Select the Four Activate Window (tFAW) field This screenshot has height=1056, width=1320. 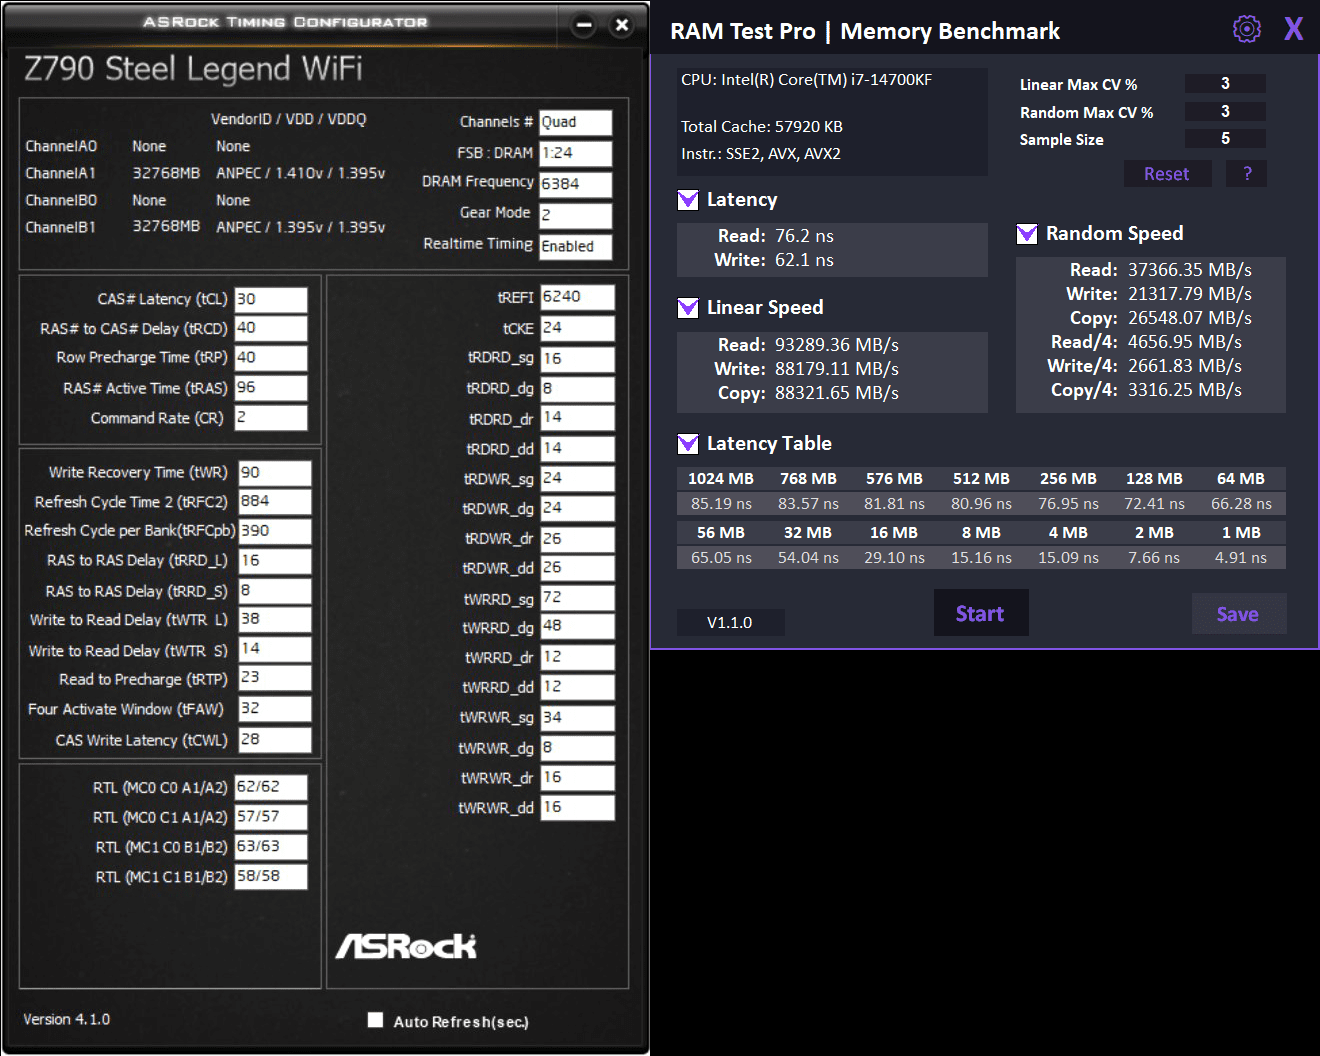pyautogui.click(x=275, y=709)
